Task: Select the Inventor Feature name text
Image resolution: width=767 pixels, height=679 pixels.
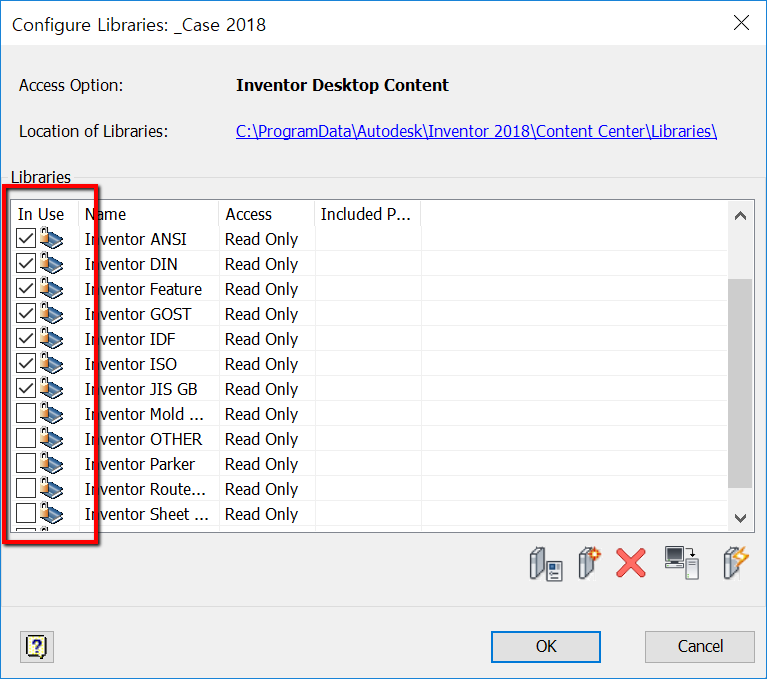Action: click(143, 289)
